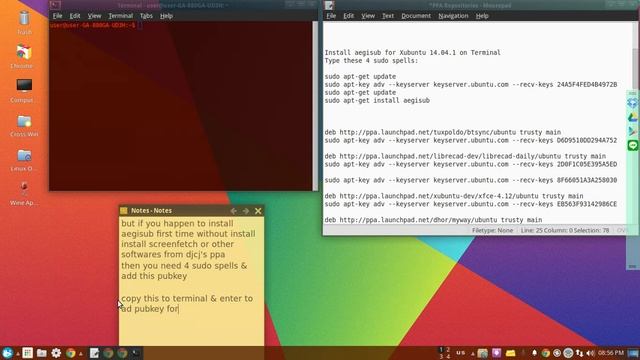Click the xubuntu-dev/xfce-4.12 deb line
This screenshot has height=360, width=640.
coord(454,196)
